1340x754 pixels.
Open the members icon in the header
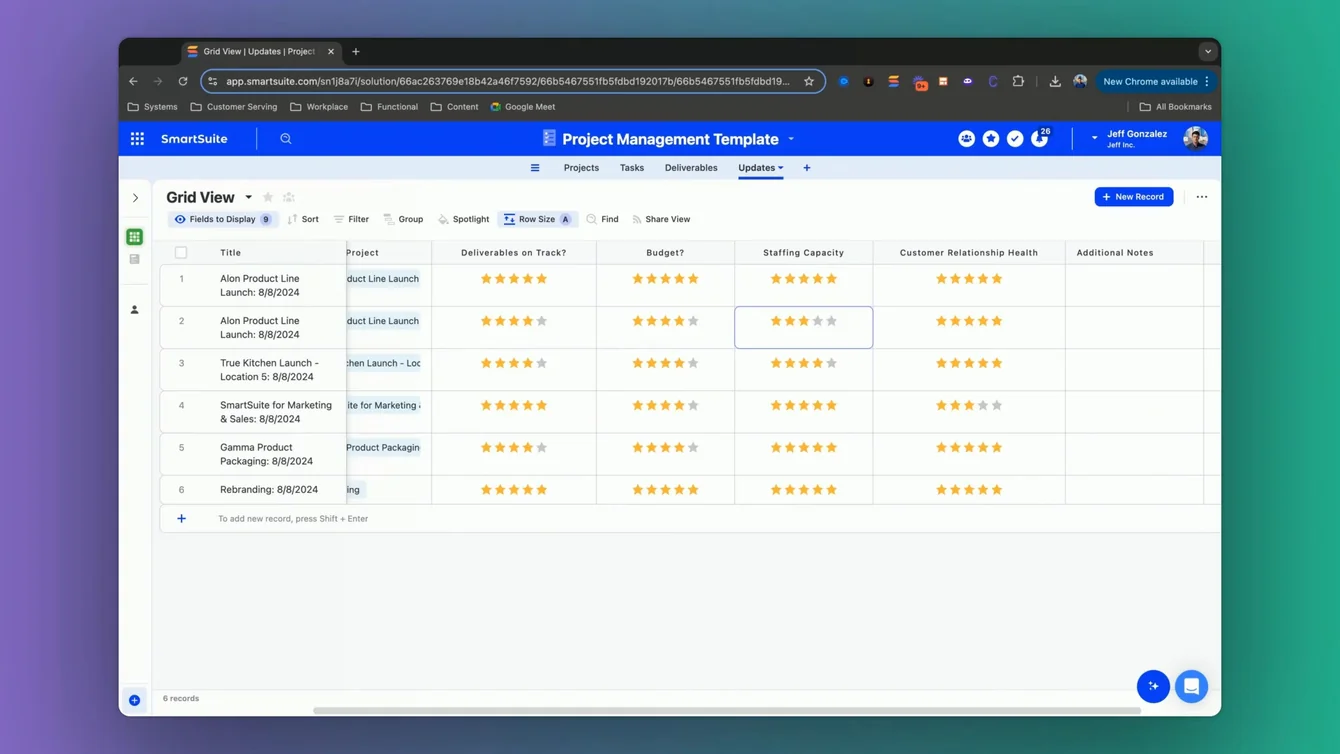pyautogui.click(x=966, y=139)
